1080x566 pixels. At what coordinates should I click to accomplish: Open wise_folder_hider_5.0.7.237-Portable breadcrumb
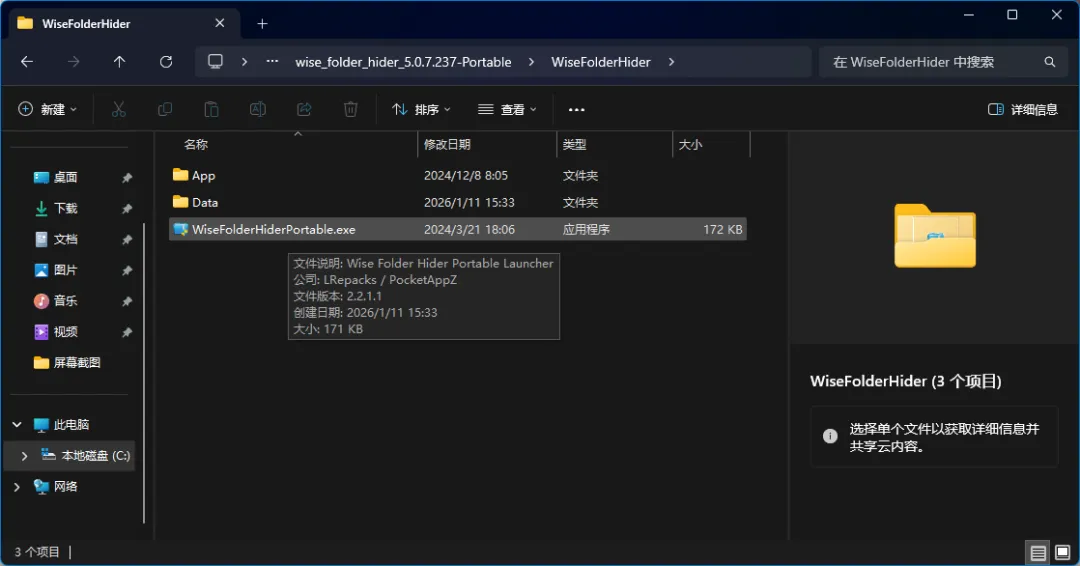click(x=404, y=62)
